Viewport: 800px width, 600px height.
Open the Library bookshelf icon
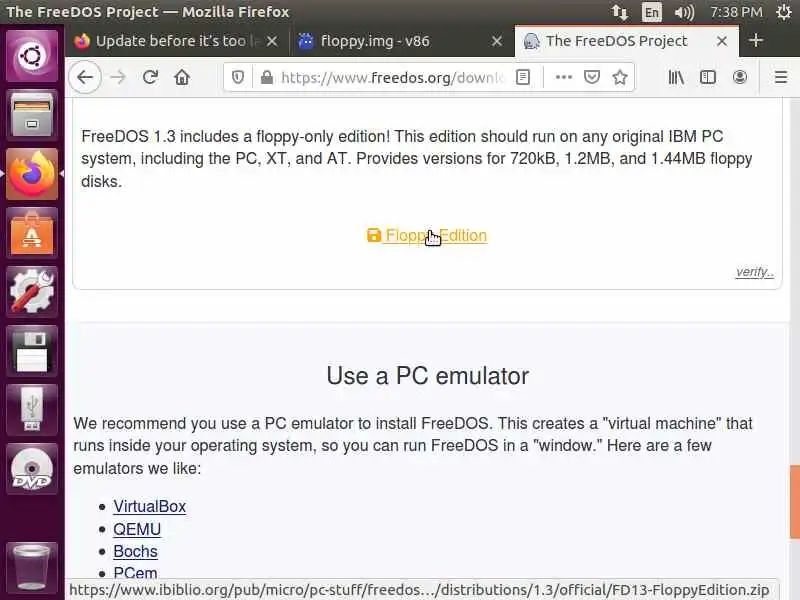tap(676, 78)
